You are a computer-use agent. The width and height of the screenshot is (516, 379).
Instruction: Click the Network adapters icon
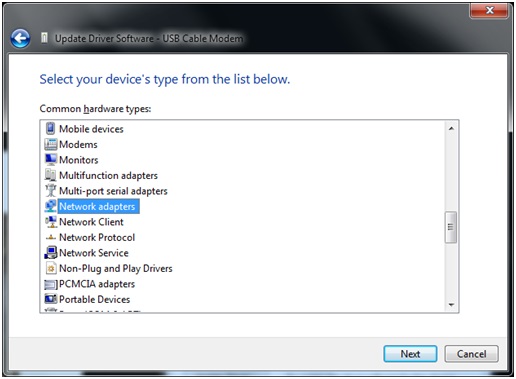[51, 206]
